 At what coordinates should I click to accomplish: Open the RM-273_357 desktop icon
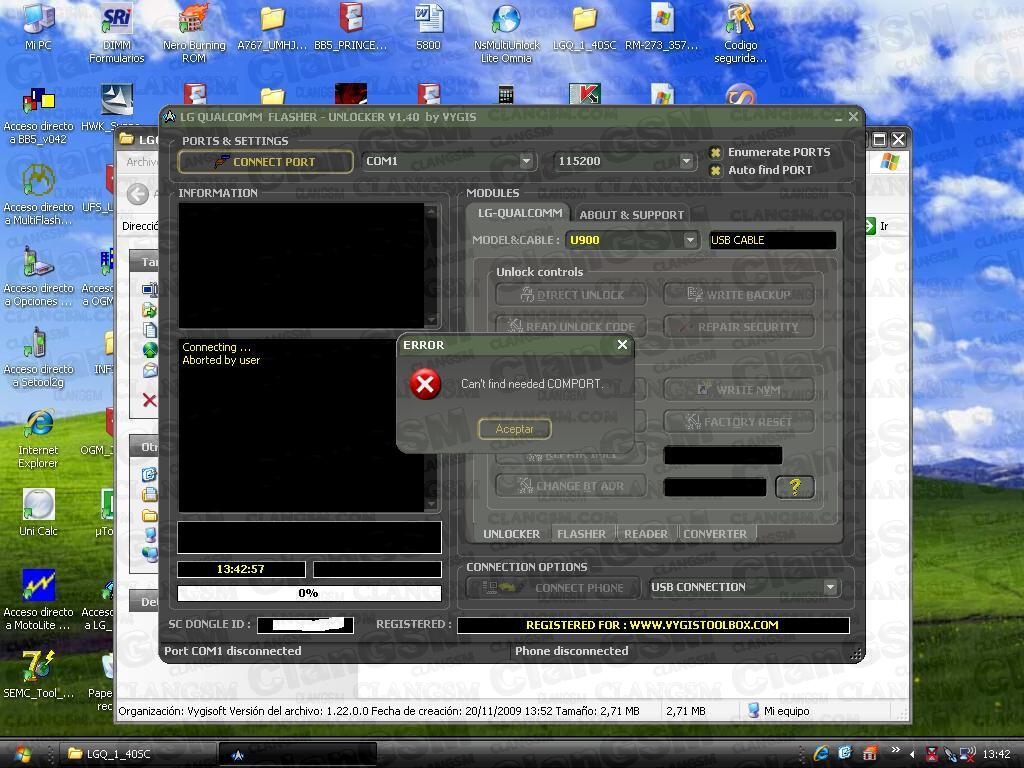pos(662,26)
